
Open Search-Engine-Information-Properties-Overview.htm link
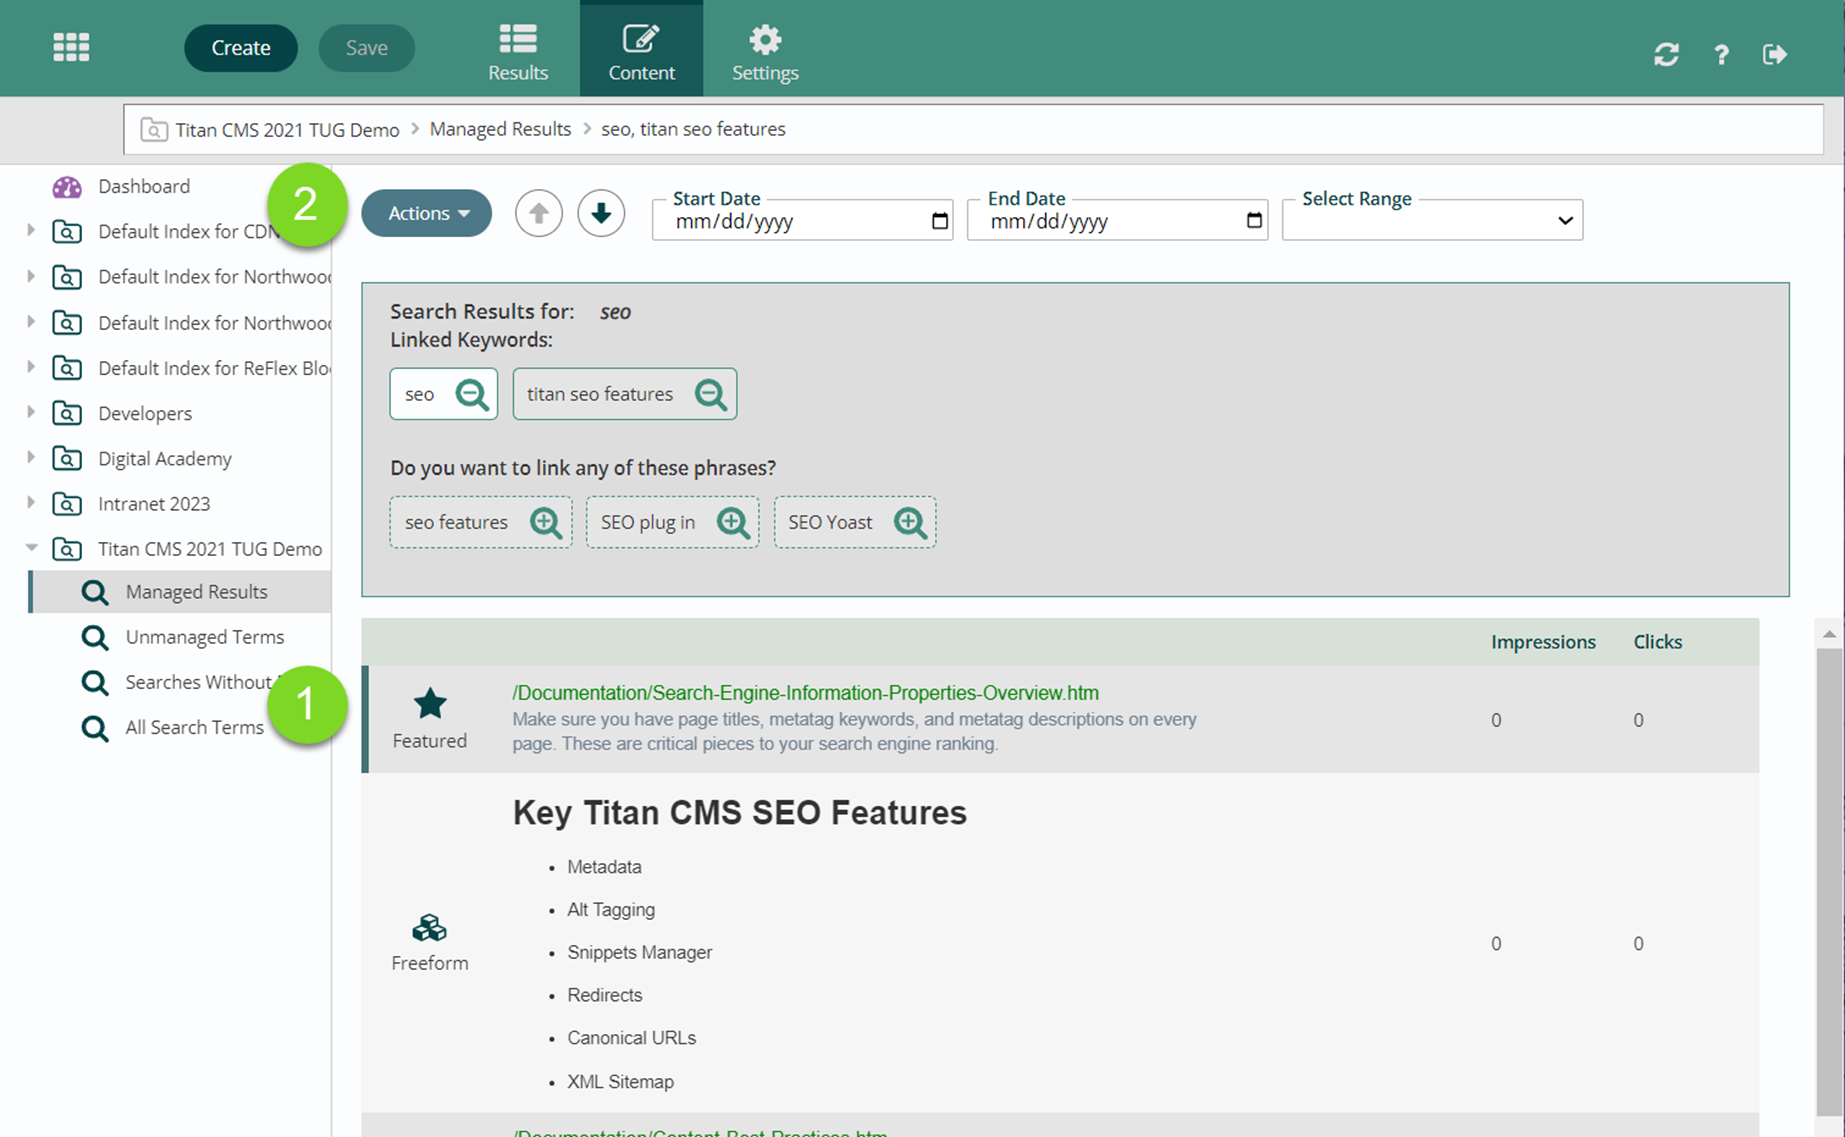tap(805, 693)
